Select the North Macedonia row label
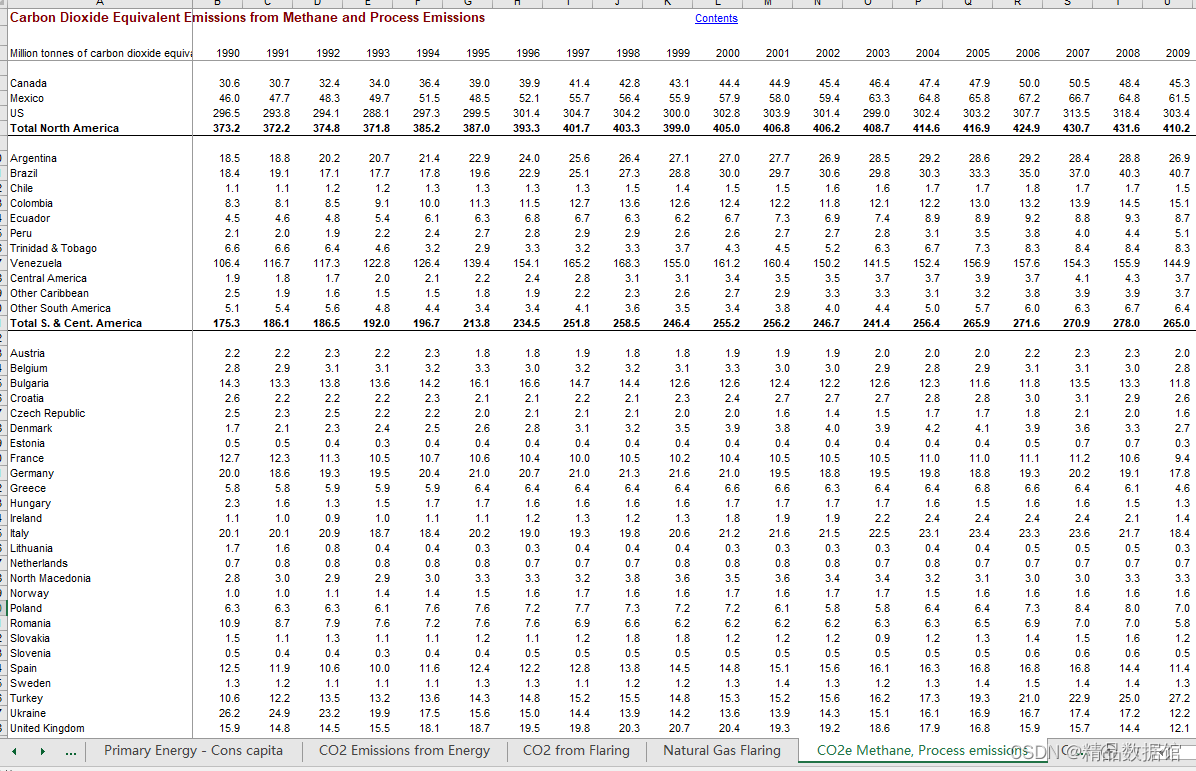The height and width of the screenshot is (771, 1196). [x=50, y=578]
